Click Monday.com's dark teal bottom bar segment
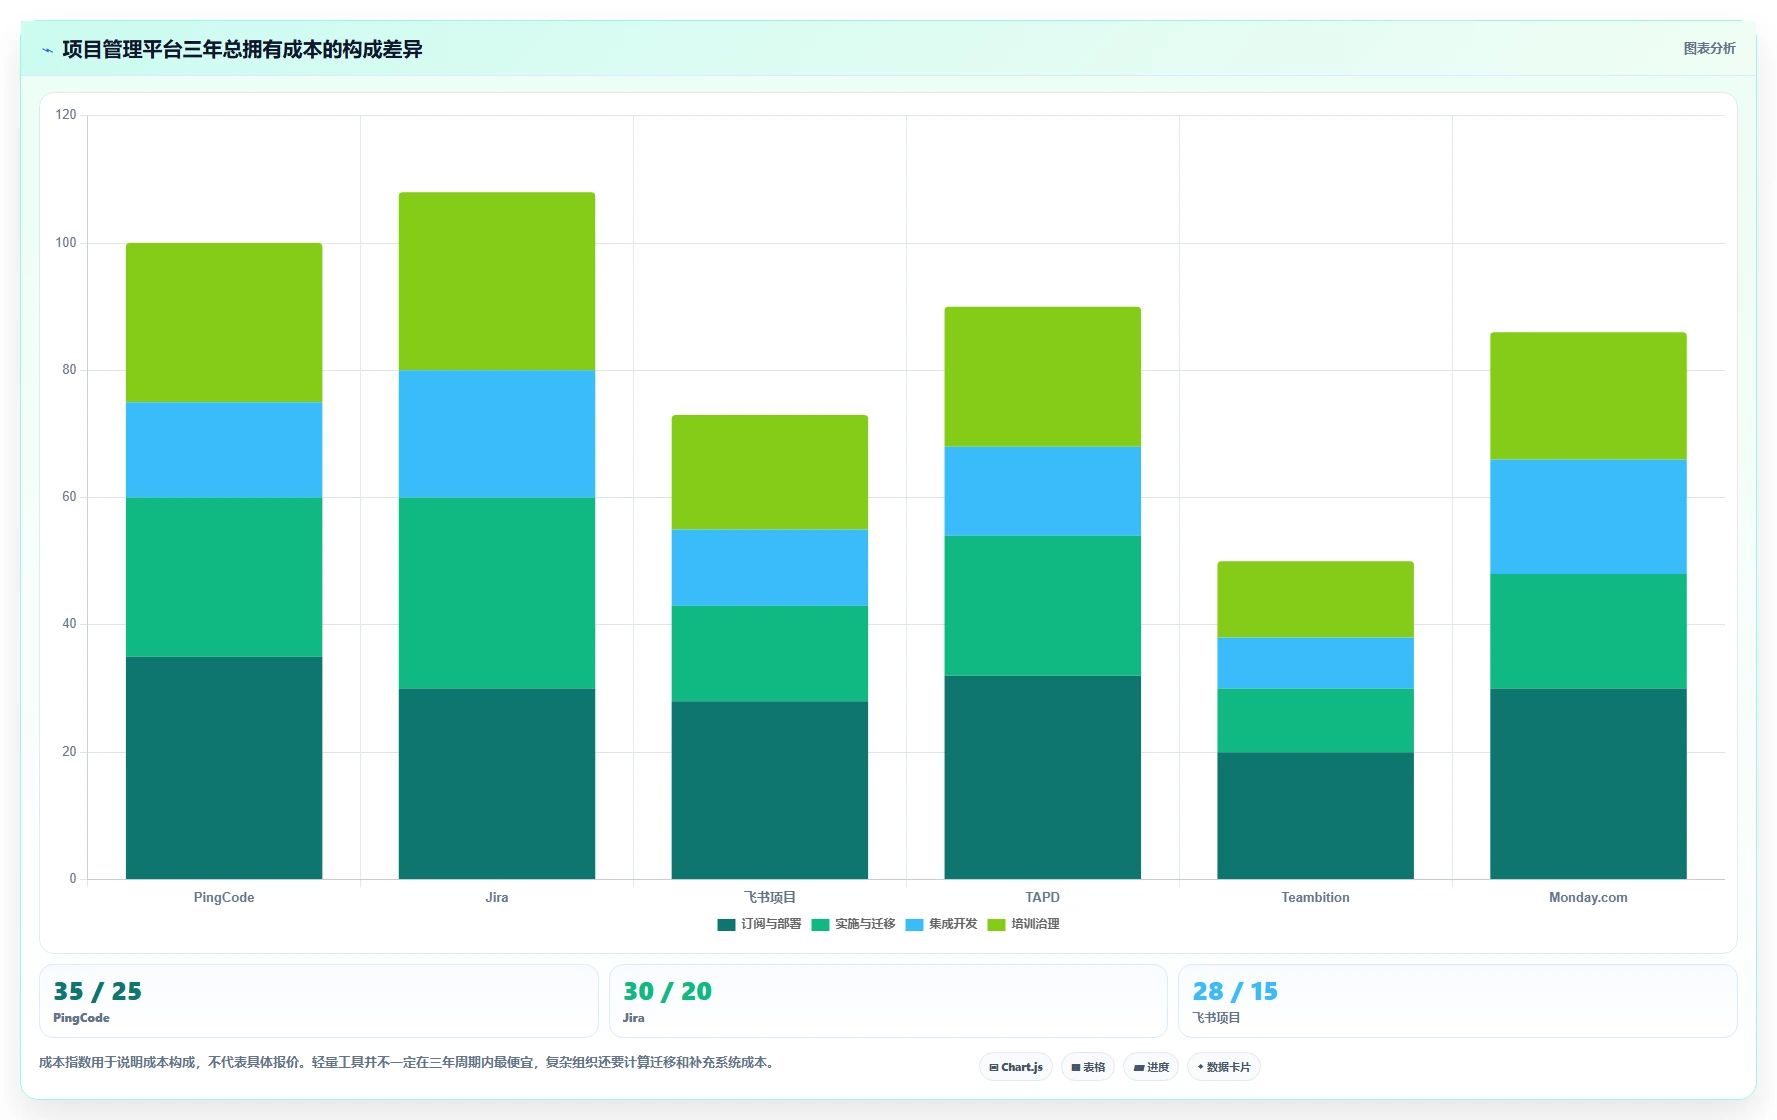 (x=1588, y=784)
